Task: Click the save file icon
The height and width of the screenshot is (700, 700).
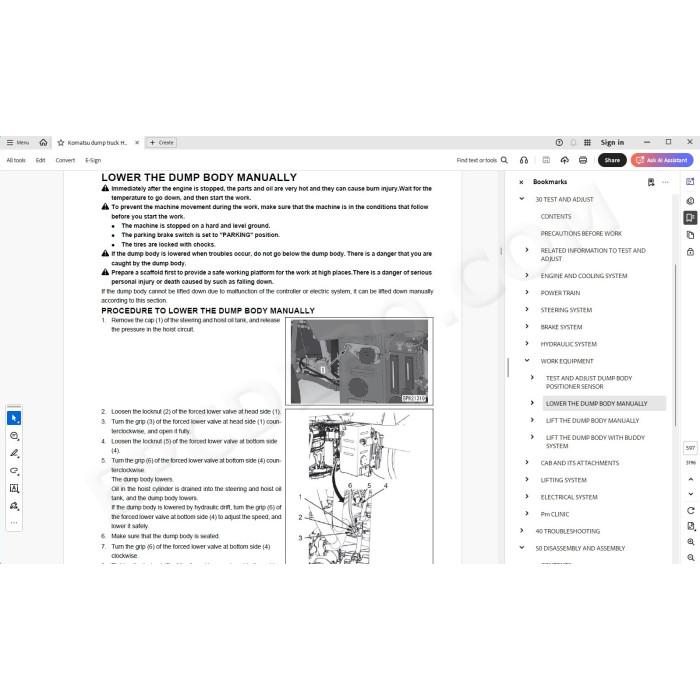Action: click(546, 160)
